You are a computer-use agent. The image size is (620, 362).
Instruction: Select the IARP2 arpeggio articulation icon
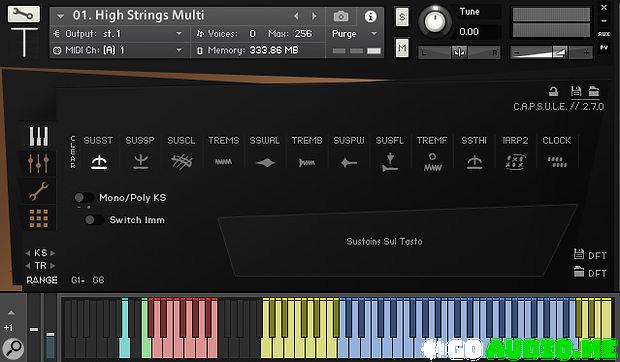(x=515, y=162)
